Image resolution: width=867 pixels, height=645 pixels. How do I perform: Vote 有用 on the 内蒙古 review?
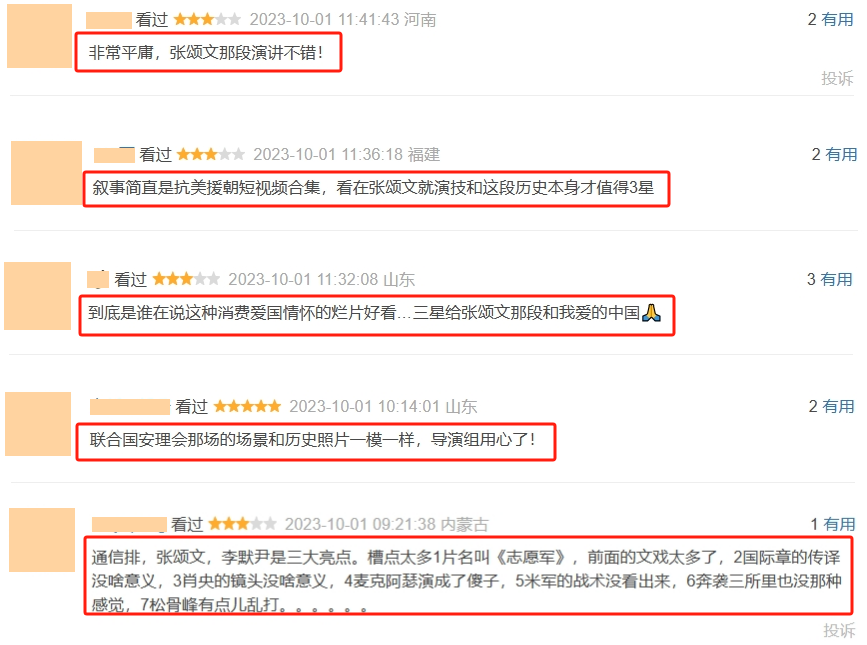(839, 524)
